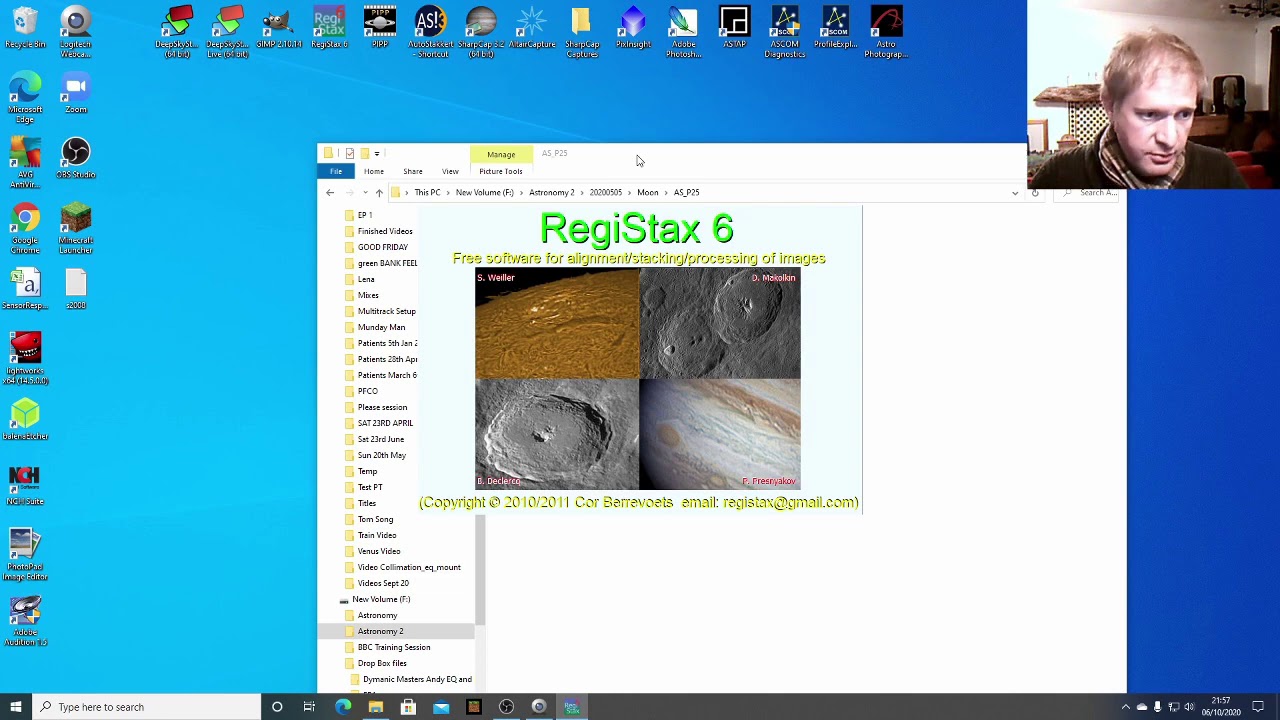Open the Recycle Bin desktop icon
This screenshot has width=1280, height=720.
point(25,28)
